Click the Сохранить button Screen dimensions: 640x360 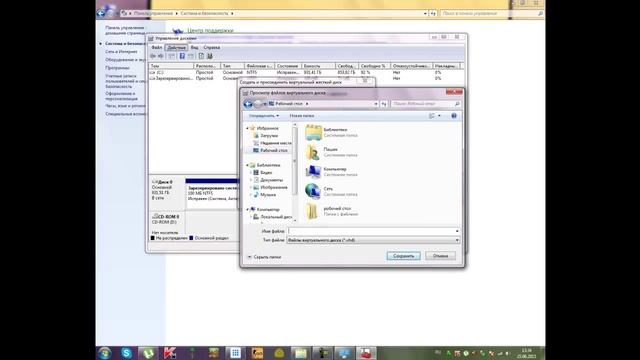click(x=403, y=256)
